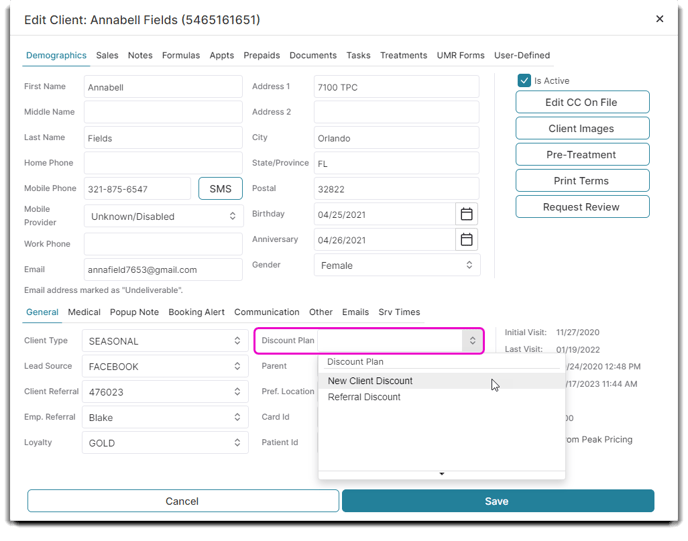This screenshot has width=688, height=541.
Task: Expand the Emp. Referral dropdown
Action: point(165,417)
